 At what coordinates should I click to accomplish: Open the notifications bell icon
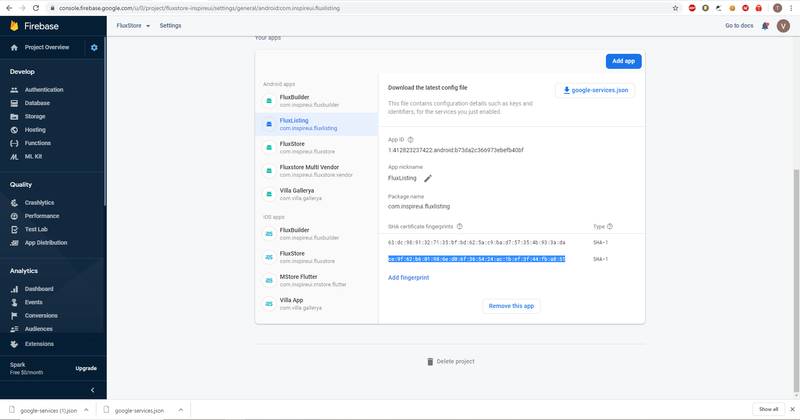pyautogui.click(x=765, y=26)
